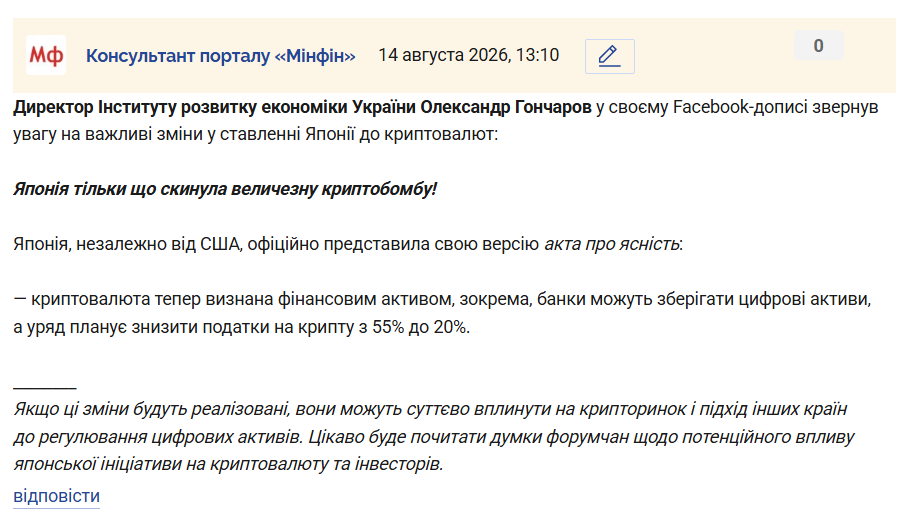Click the italic text "до регулювання цифрових активів"
908x519 pixels.
[x=157, y=437]
